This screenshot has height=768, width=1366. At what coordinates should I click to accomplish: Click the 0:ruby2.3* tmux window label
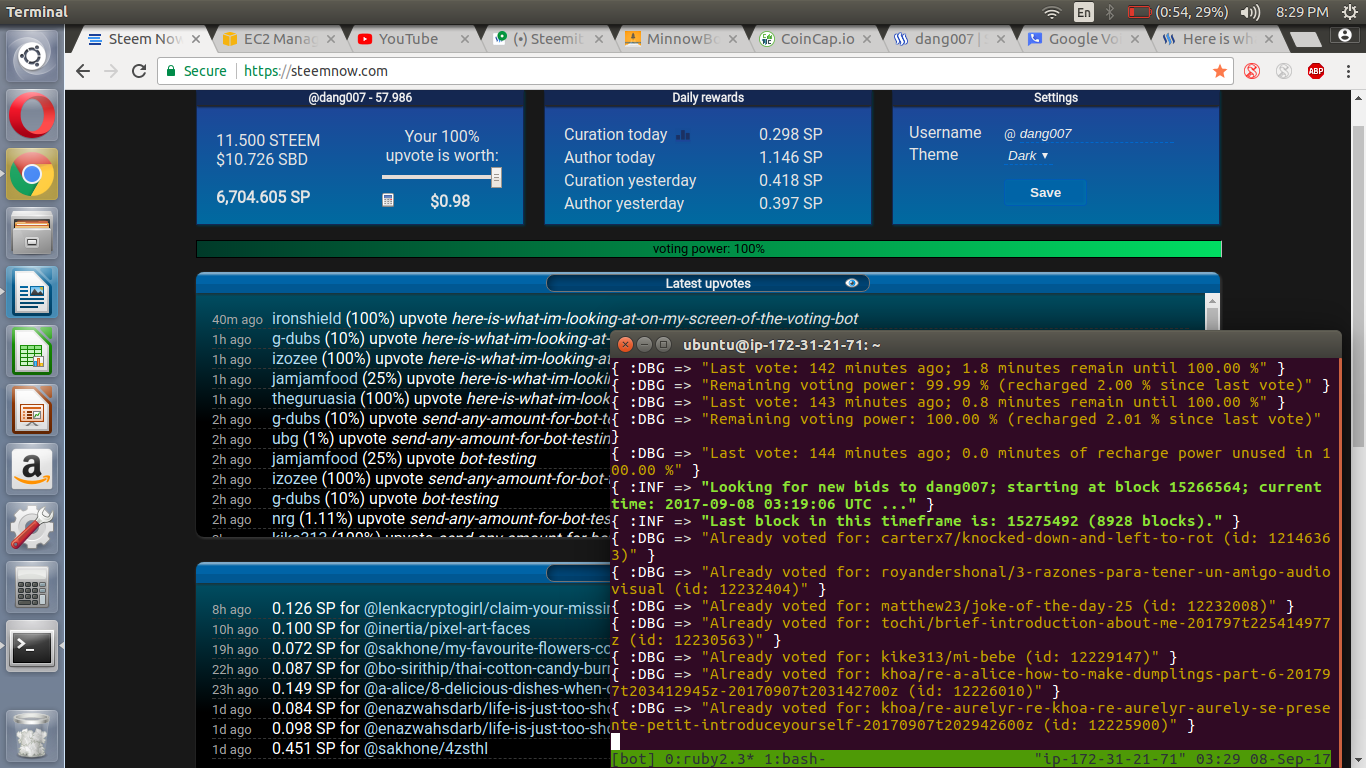(x=710, y=759)
